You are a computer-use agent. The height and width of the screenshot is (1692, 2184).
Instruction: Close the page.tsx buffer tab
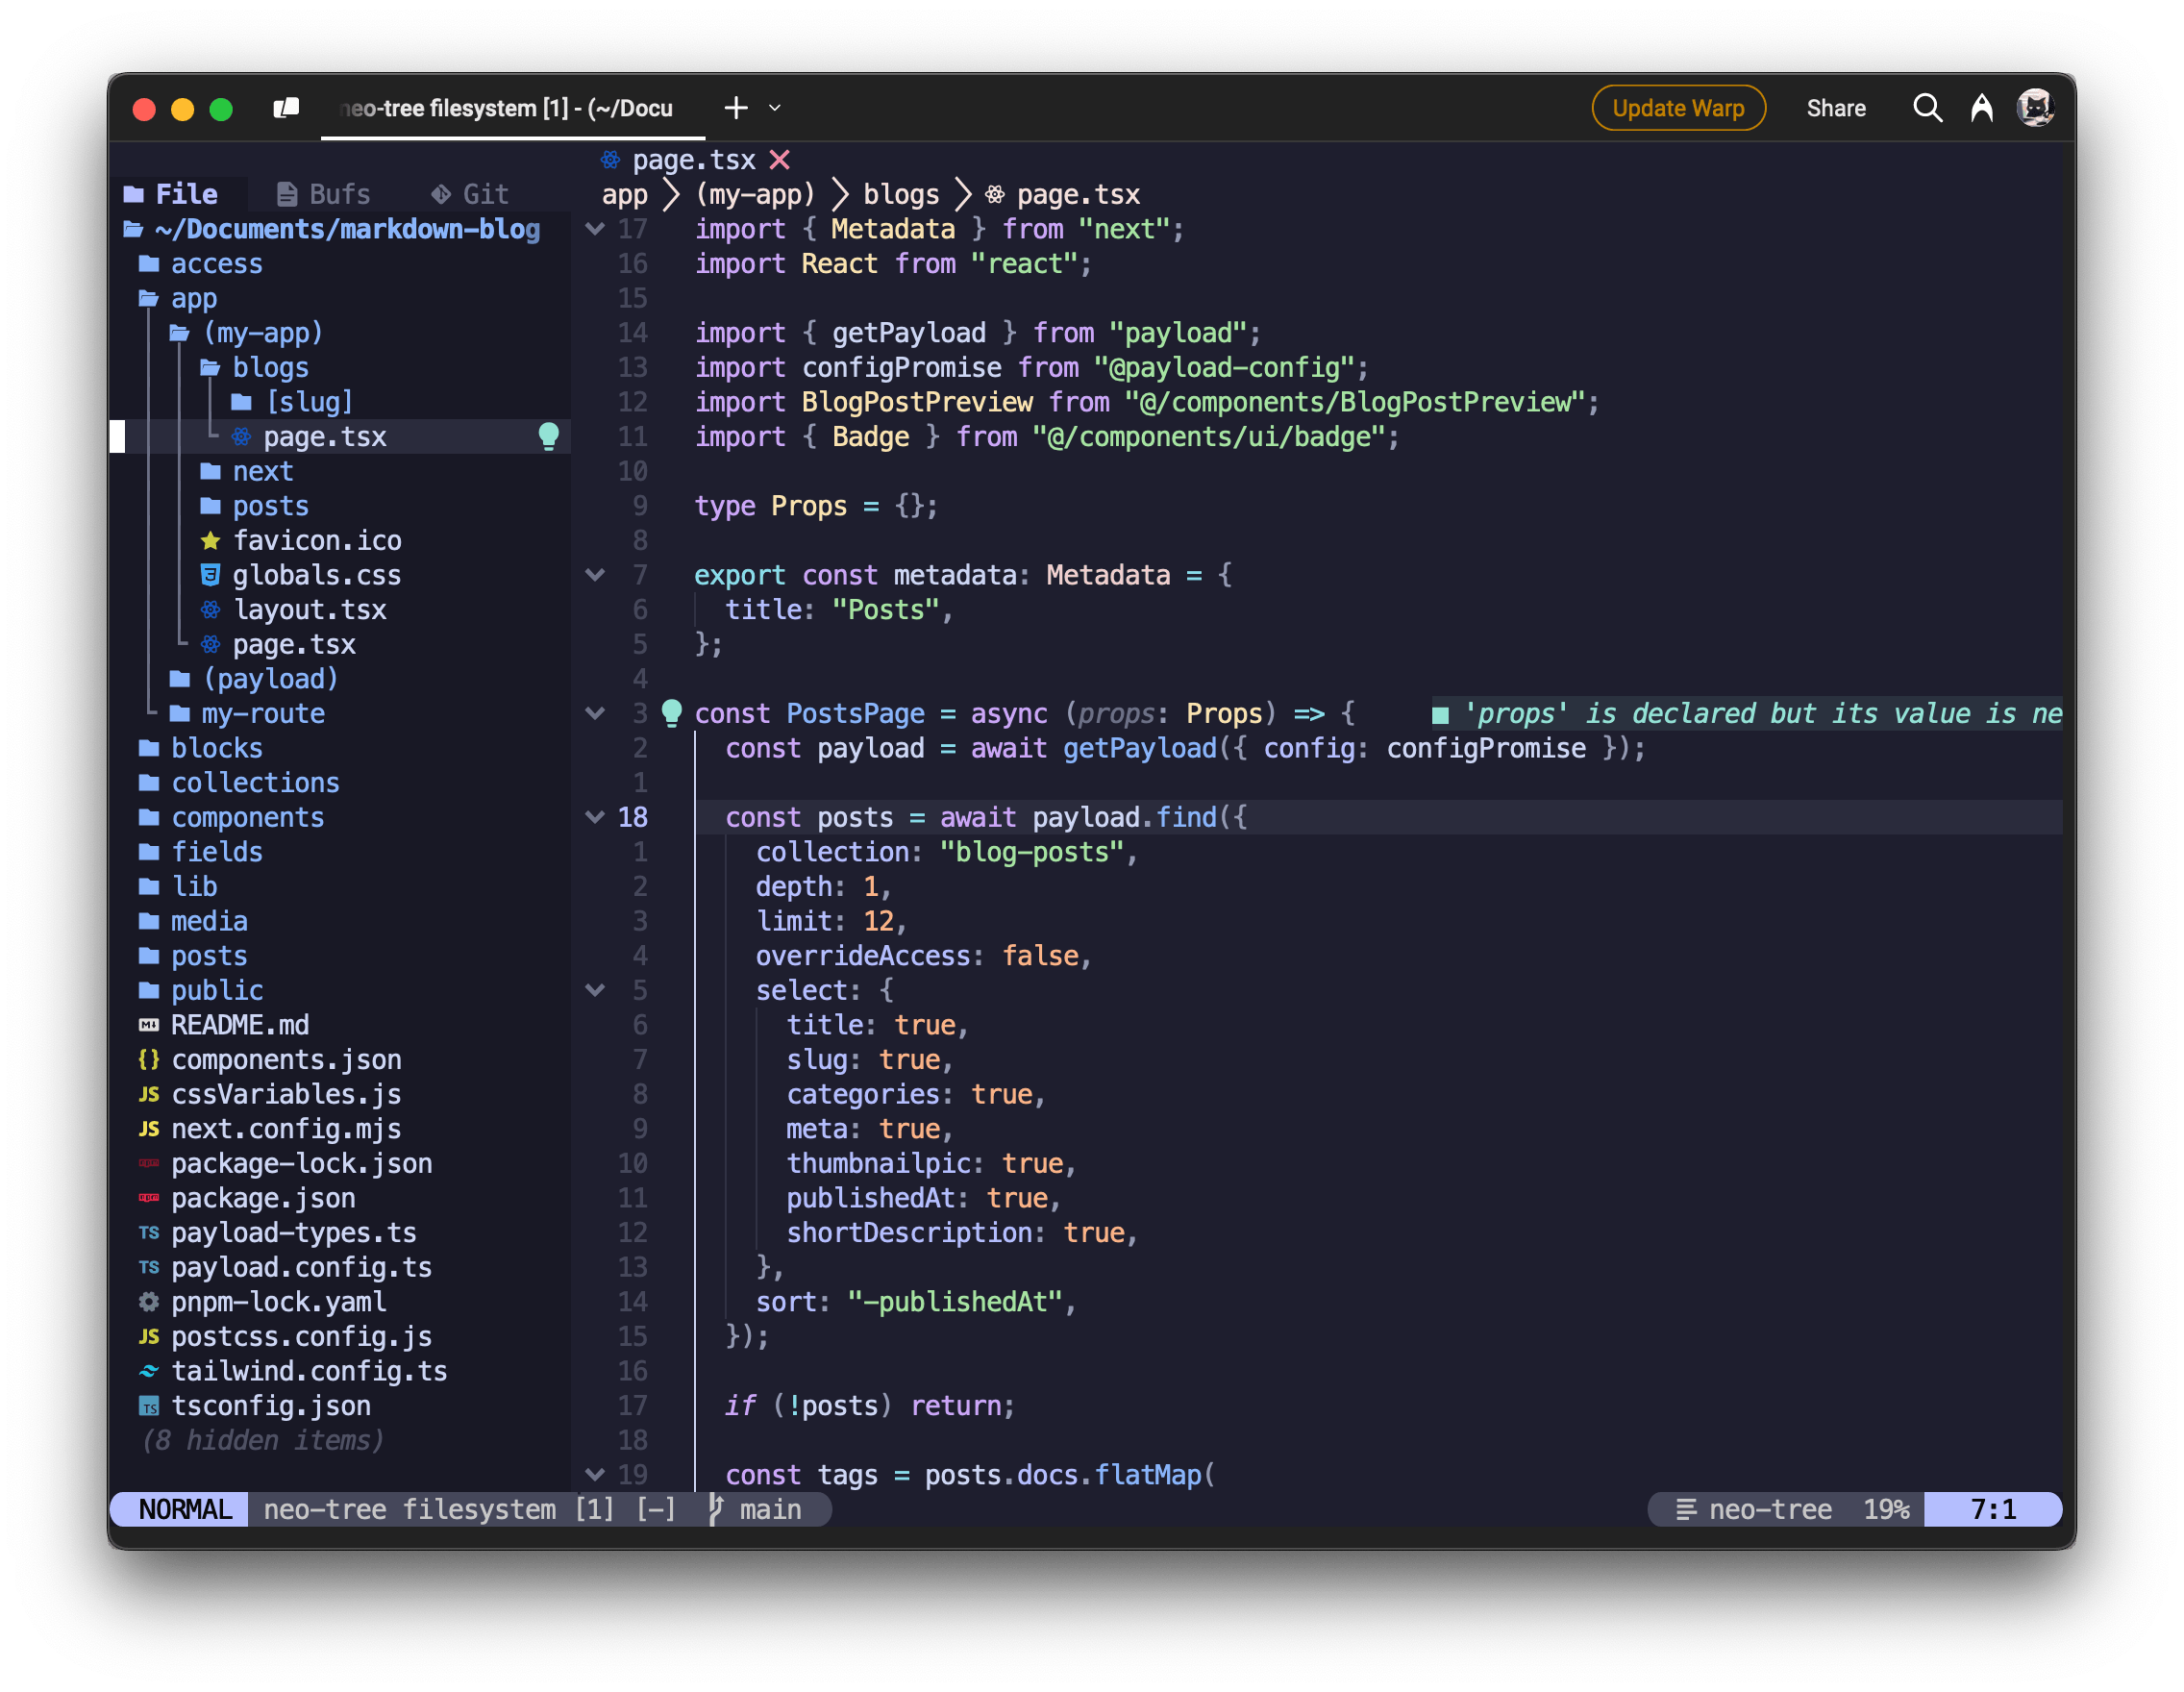tap(780, 160)
